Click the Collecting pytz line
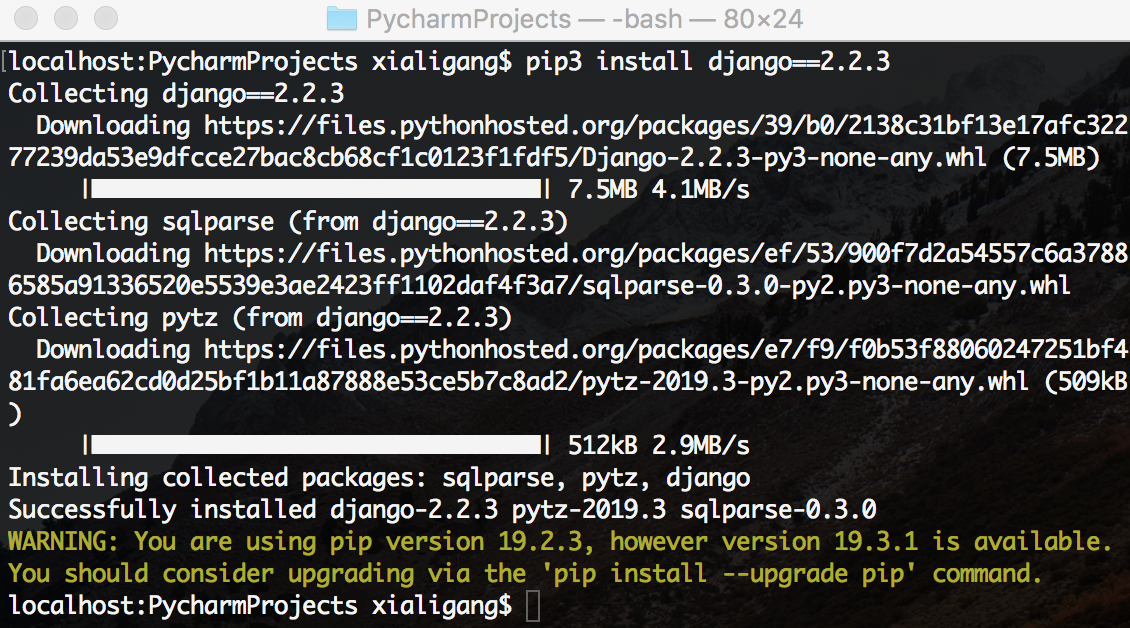 (x=260, y=318)
